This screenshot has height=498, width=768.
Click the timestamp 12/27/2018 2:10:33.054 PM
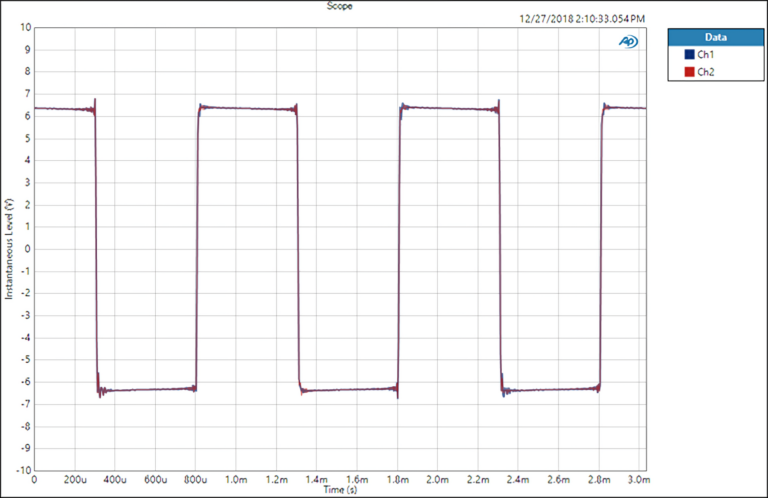582,19
